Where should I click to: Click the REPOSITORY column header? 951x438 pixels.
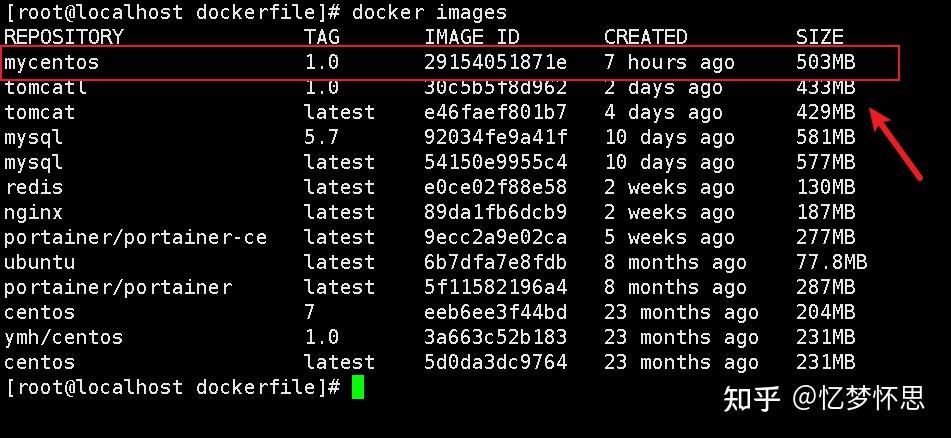[x=63, y=37]
